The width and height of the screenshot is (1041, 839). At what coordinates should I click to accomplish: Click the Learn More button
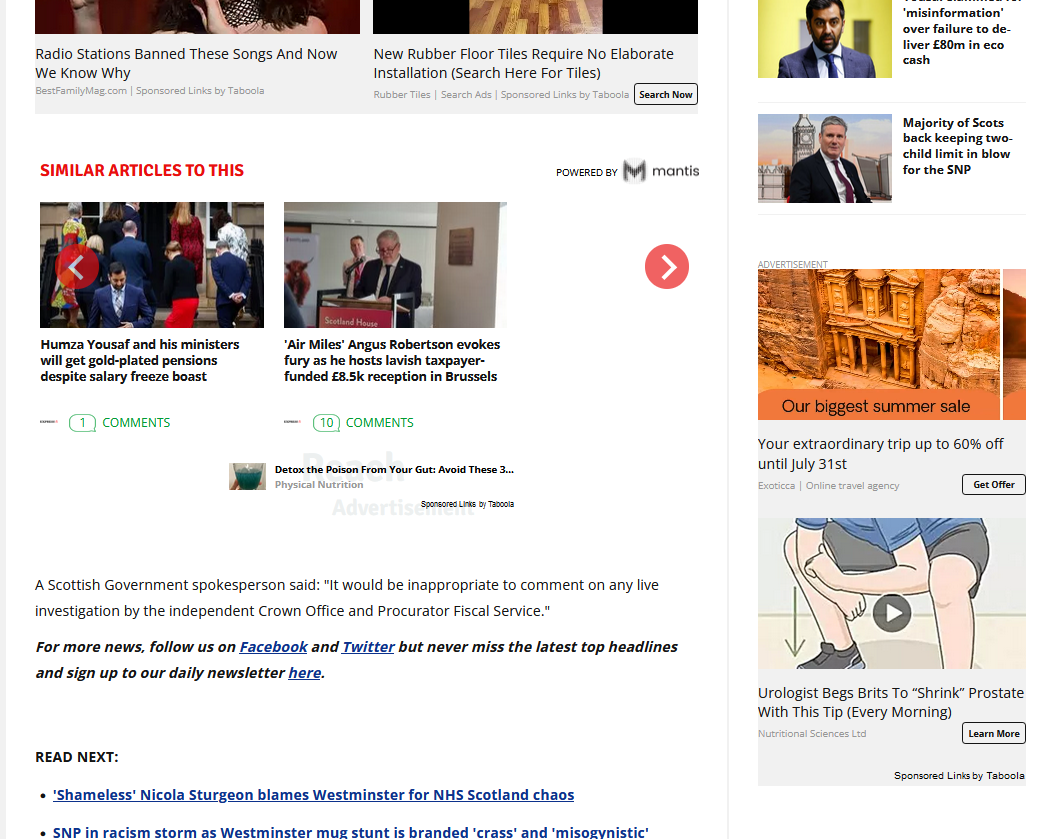pos(994,733)
